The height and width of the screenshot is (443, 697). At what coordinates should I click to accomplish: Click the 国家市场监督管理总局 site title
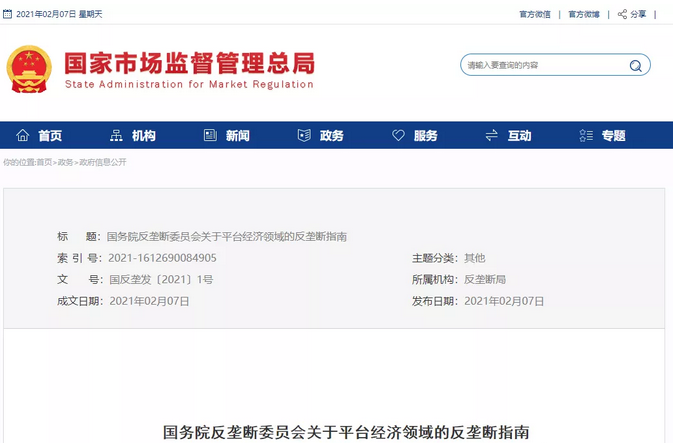click(190, 63)
